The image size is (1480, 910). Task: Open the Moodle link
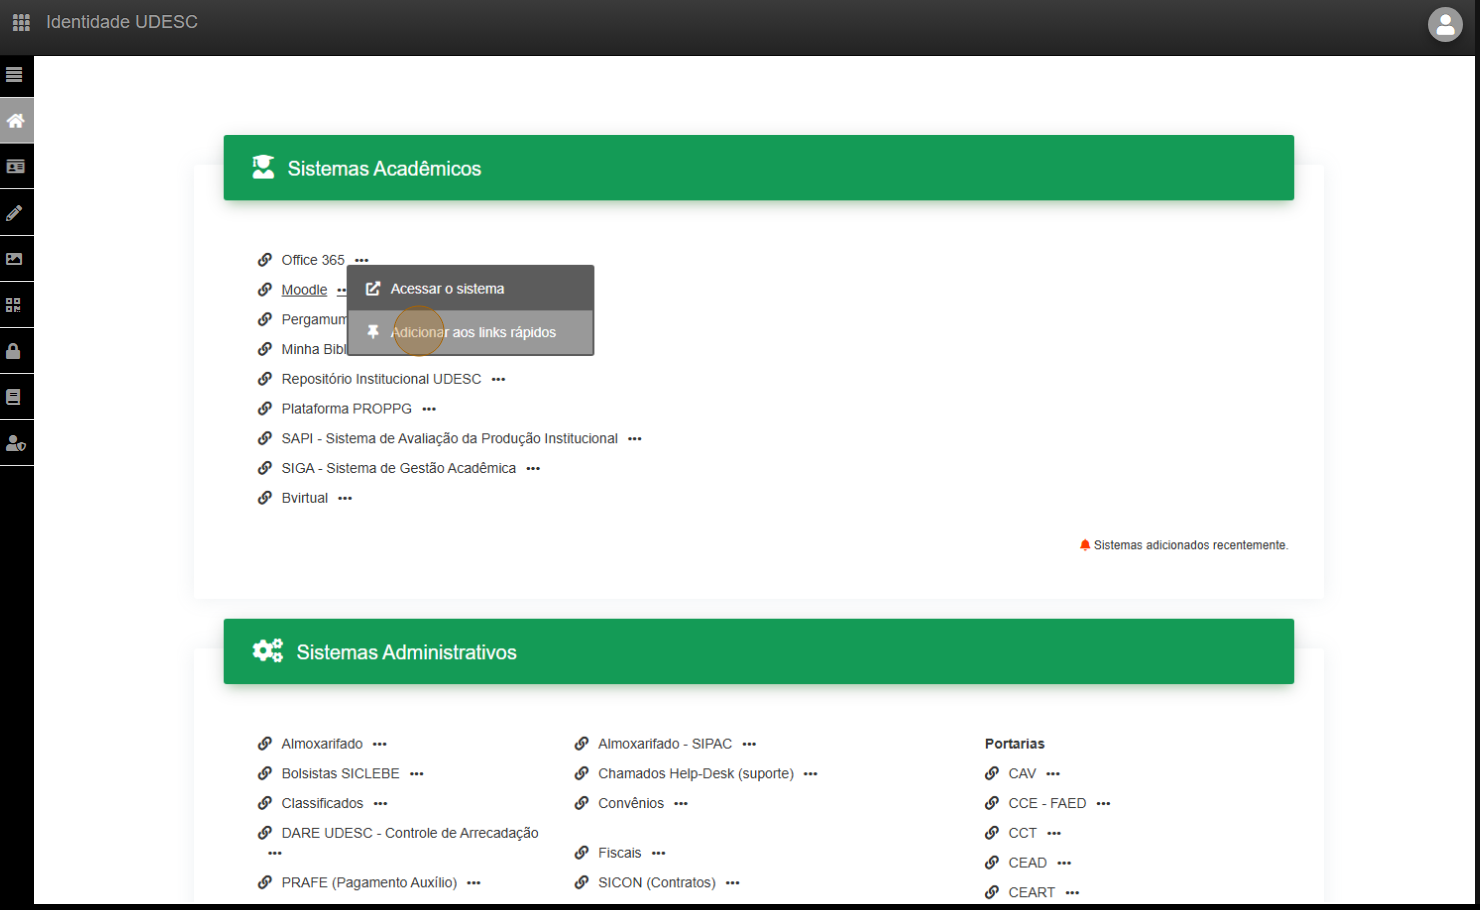click(304, 290)
